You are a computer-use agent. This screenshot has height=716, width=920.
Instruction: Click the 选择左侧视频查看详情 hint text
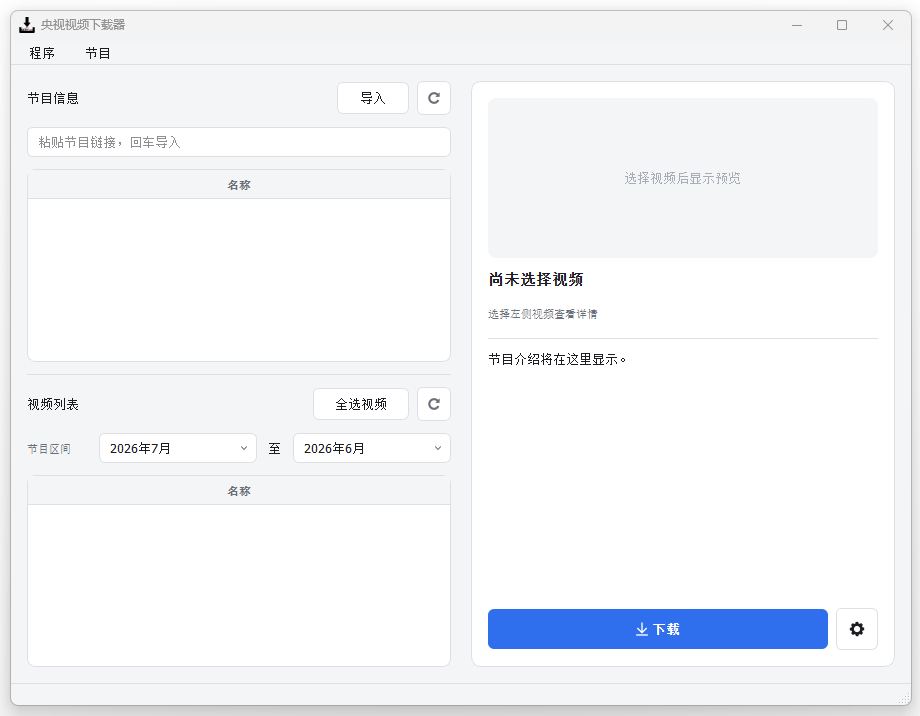(543, 314)
